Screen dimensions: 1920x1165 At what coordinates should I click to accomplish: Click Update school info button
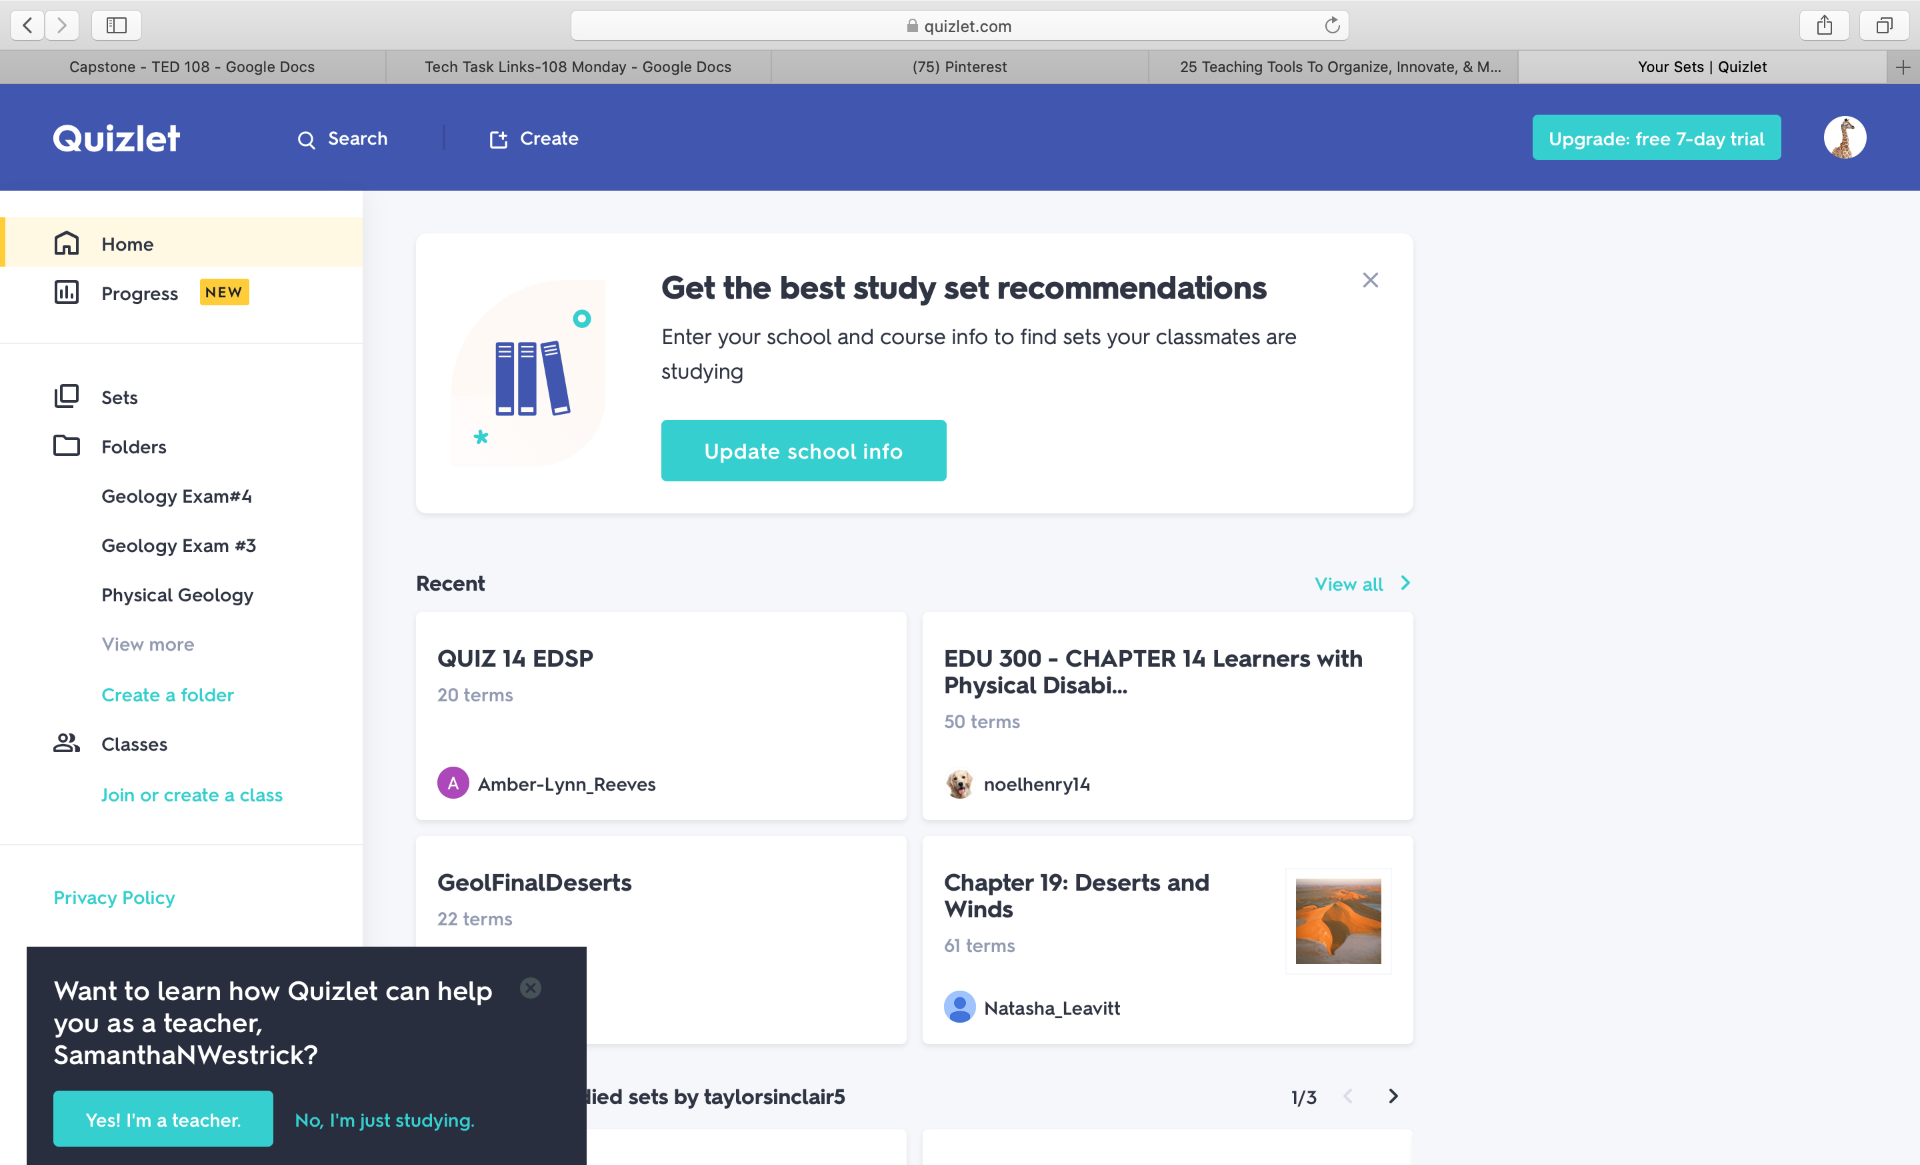803,451
